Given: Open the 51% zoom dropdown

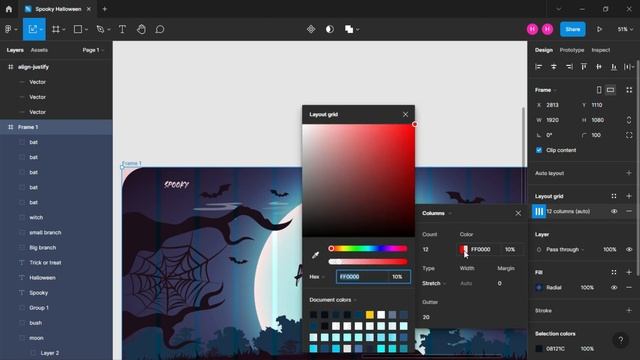Looking at the screenshot, I should tap(625, 29).
